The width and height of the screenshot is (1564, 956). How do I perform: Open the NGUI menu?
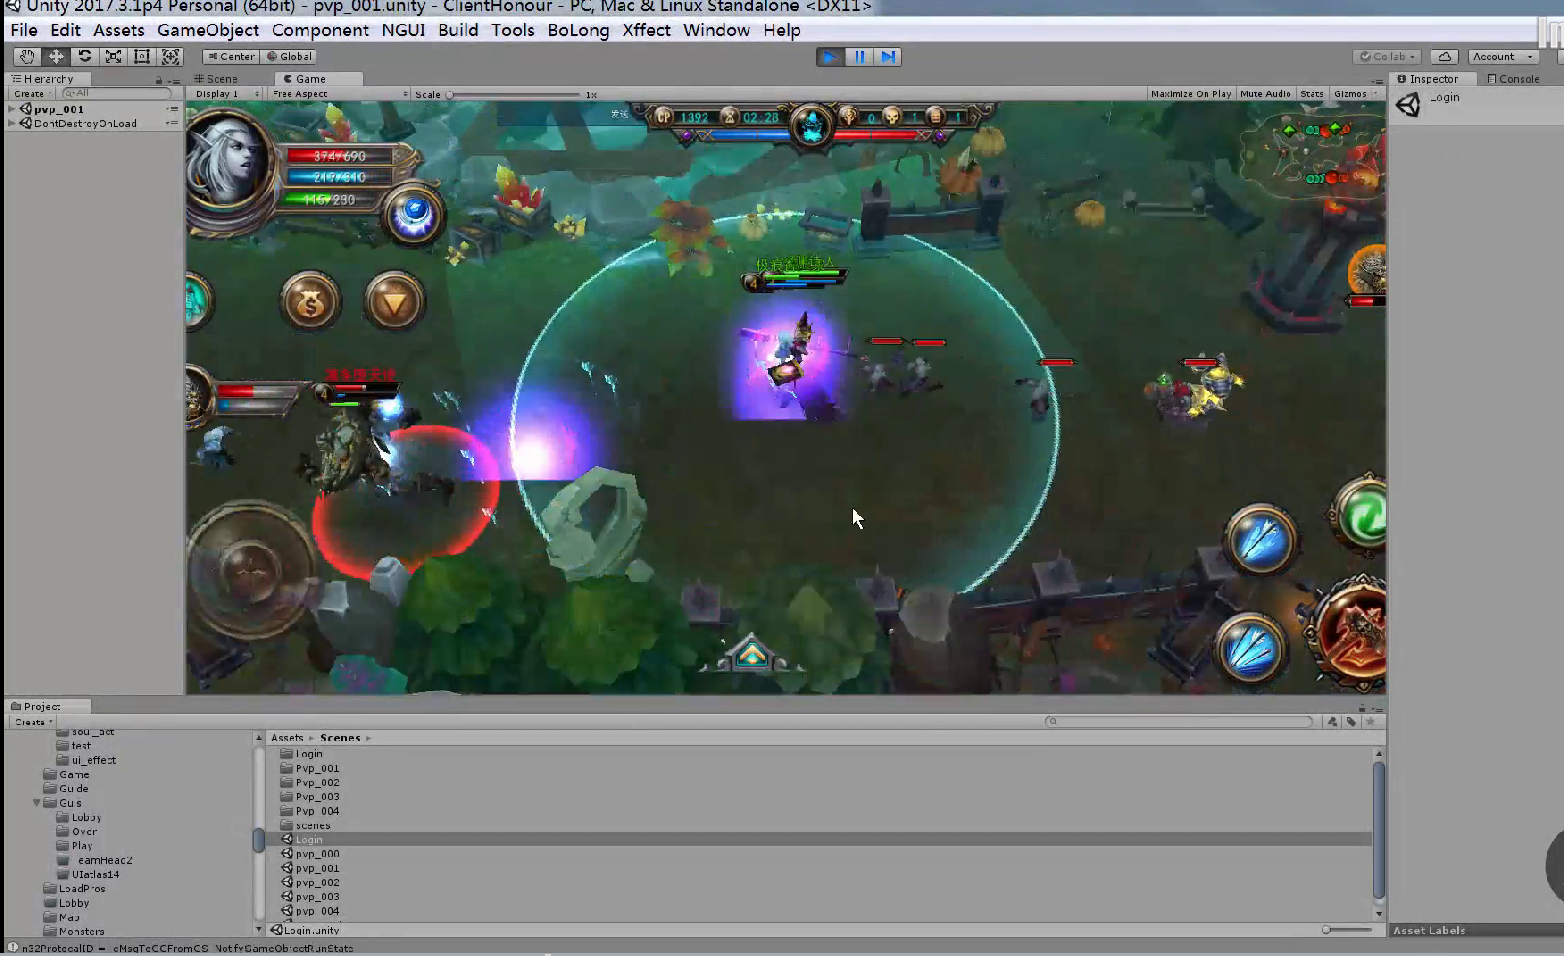click(x=403, y=30)
